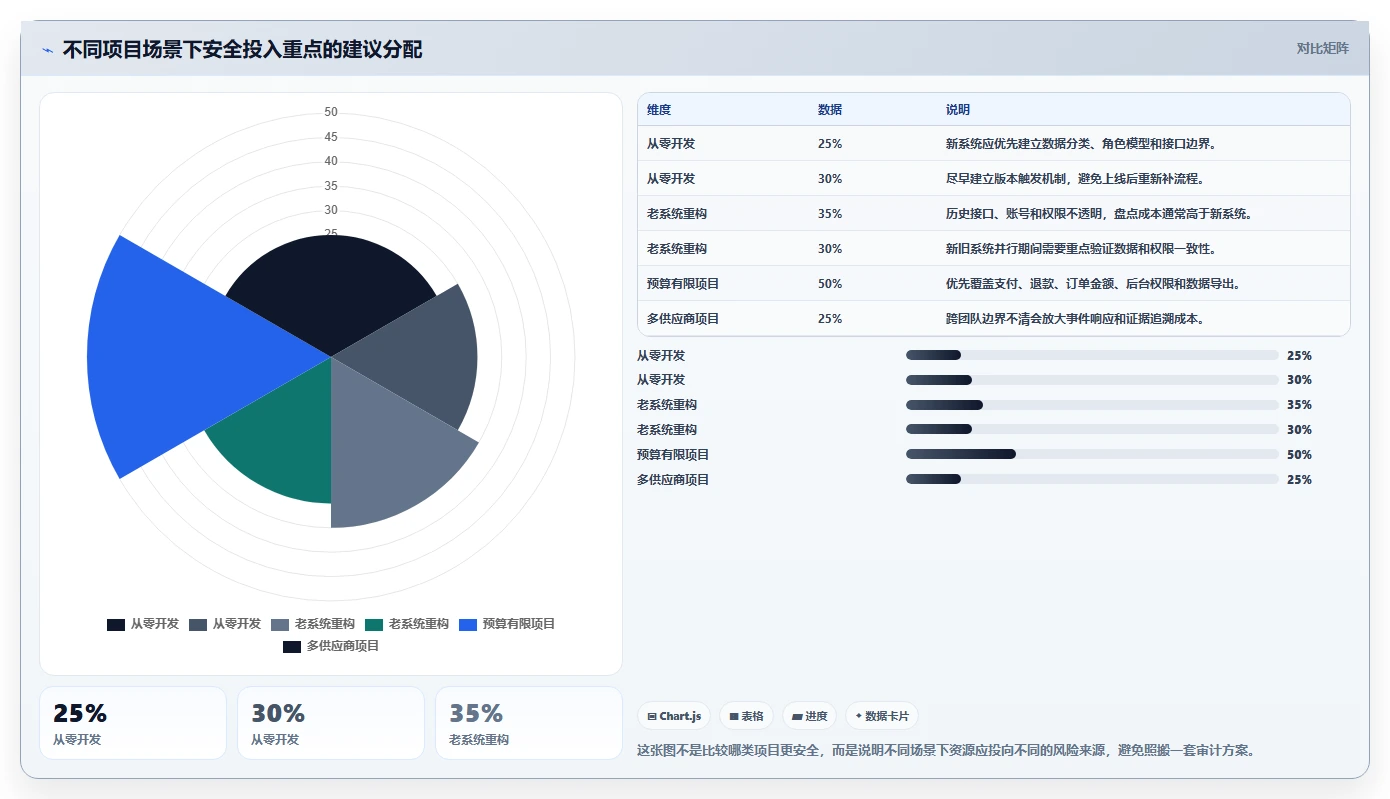Click the 40 radial axis label
The image size is (1390, 799).
point(331,161)
